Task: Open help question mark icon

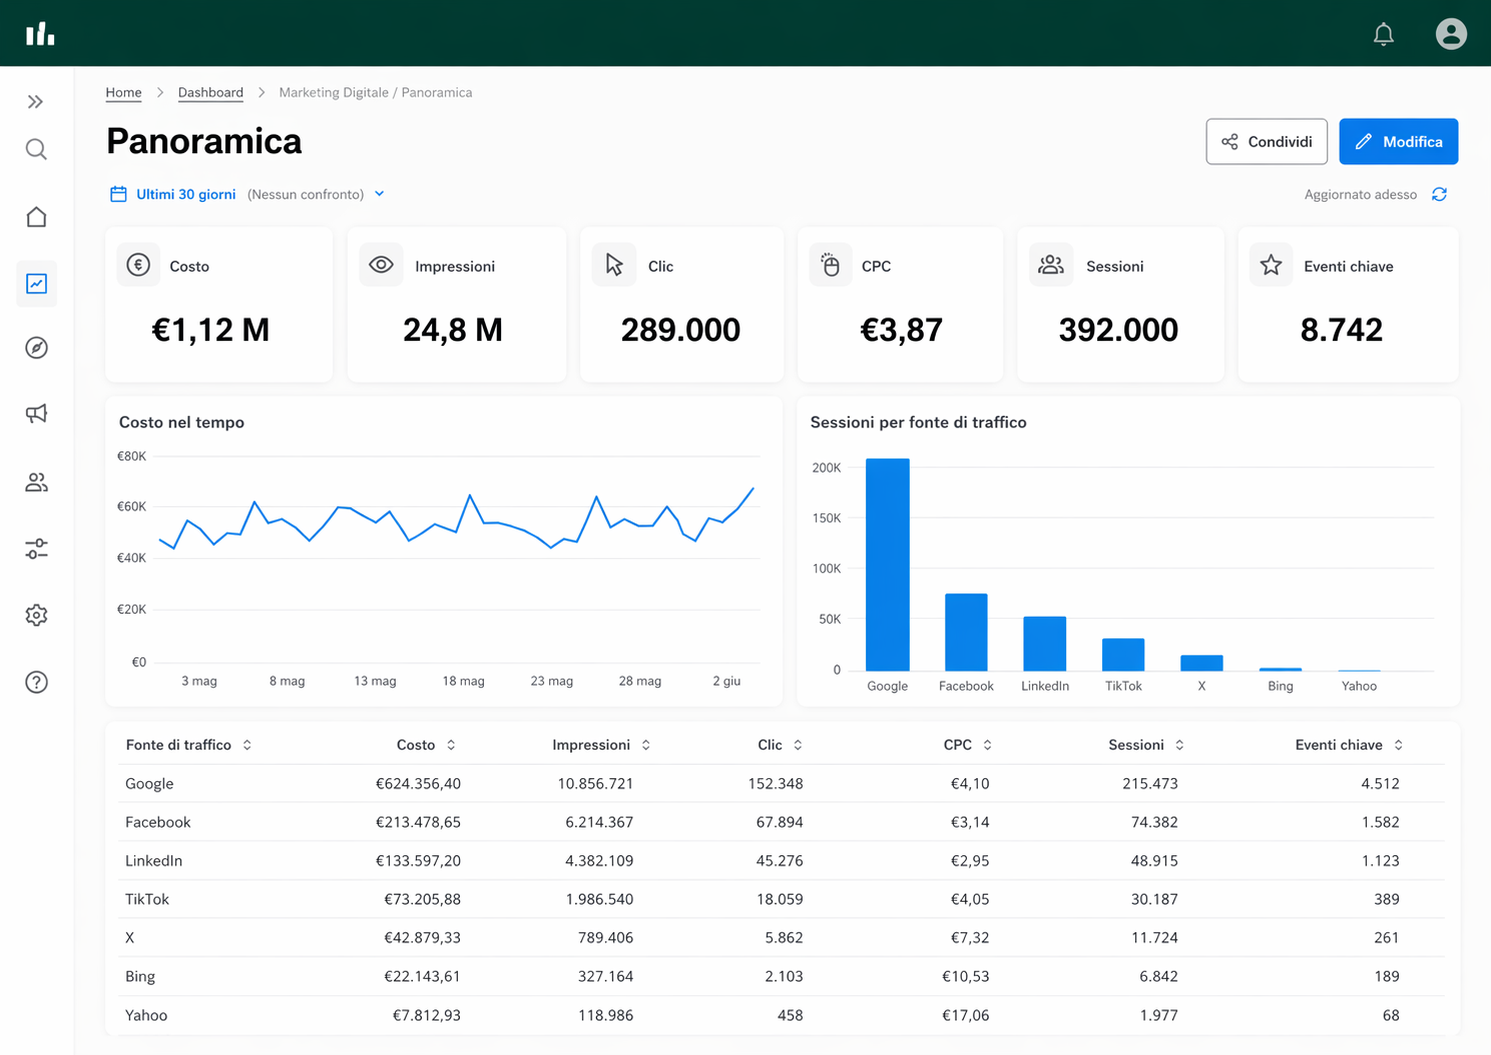Action: 36,682
